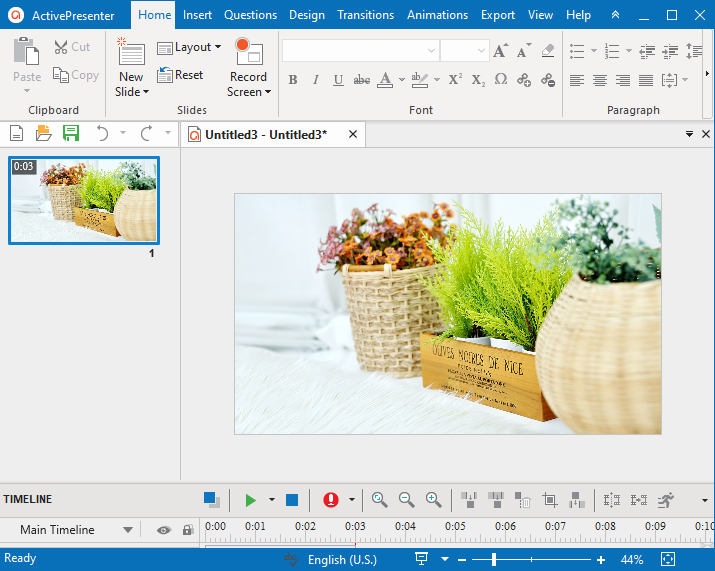Play the timeline preview

[250, 500]
